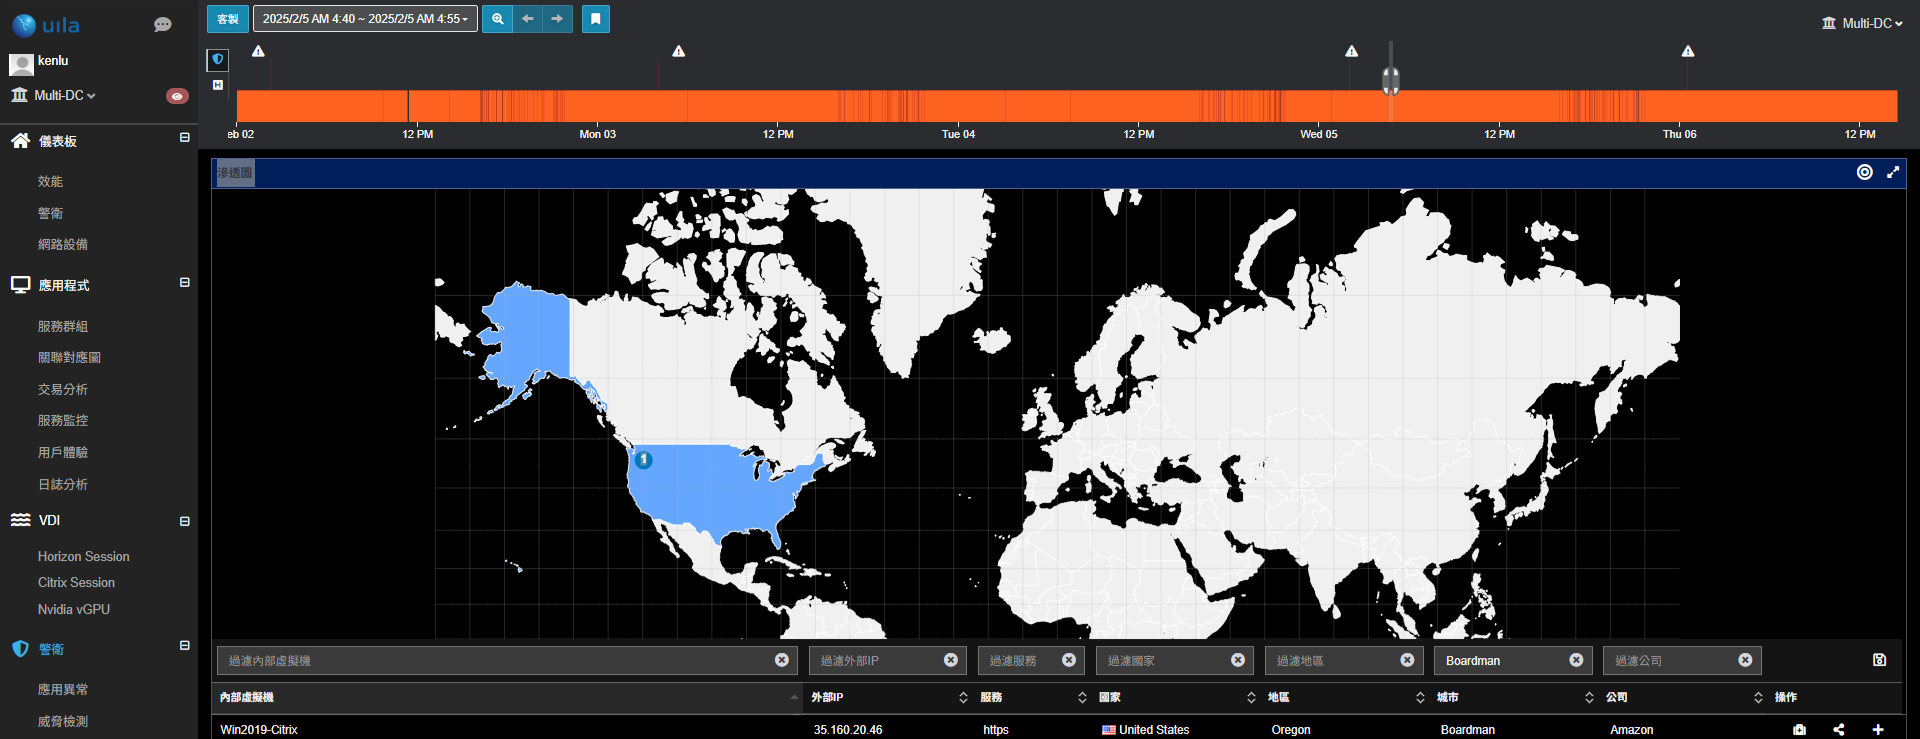
Task: Open Citrix Session in the sidebar
Action: pos(76,583)
